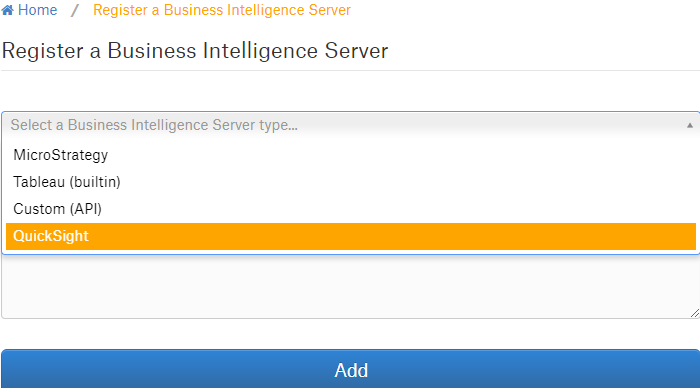Choose MicroStrategy from the list

pos(350,155)
